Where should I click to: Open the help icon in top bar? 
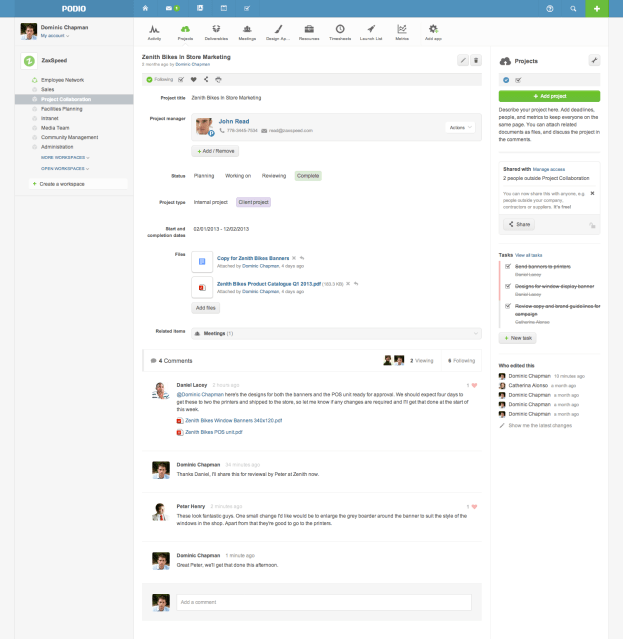point(550,9)
